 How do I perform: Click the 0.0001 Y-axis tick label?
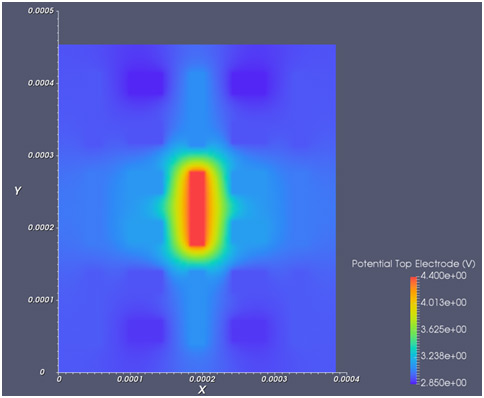(x=41, y=300)
